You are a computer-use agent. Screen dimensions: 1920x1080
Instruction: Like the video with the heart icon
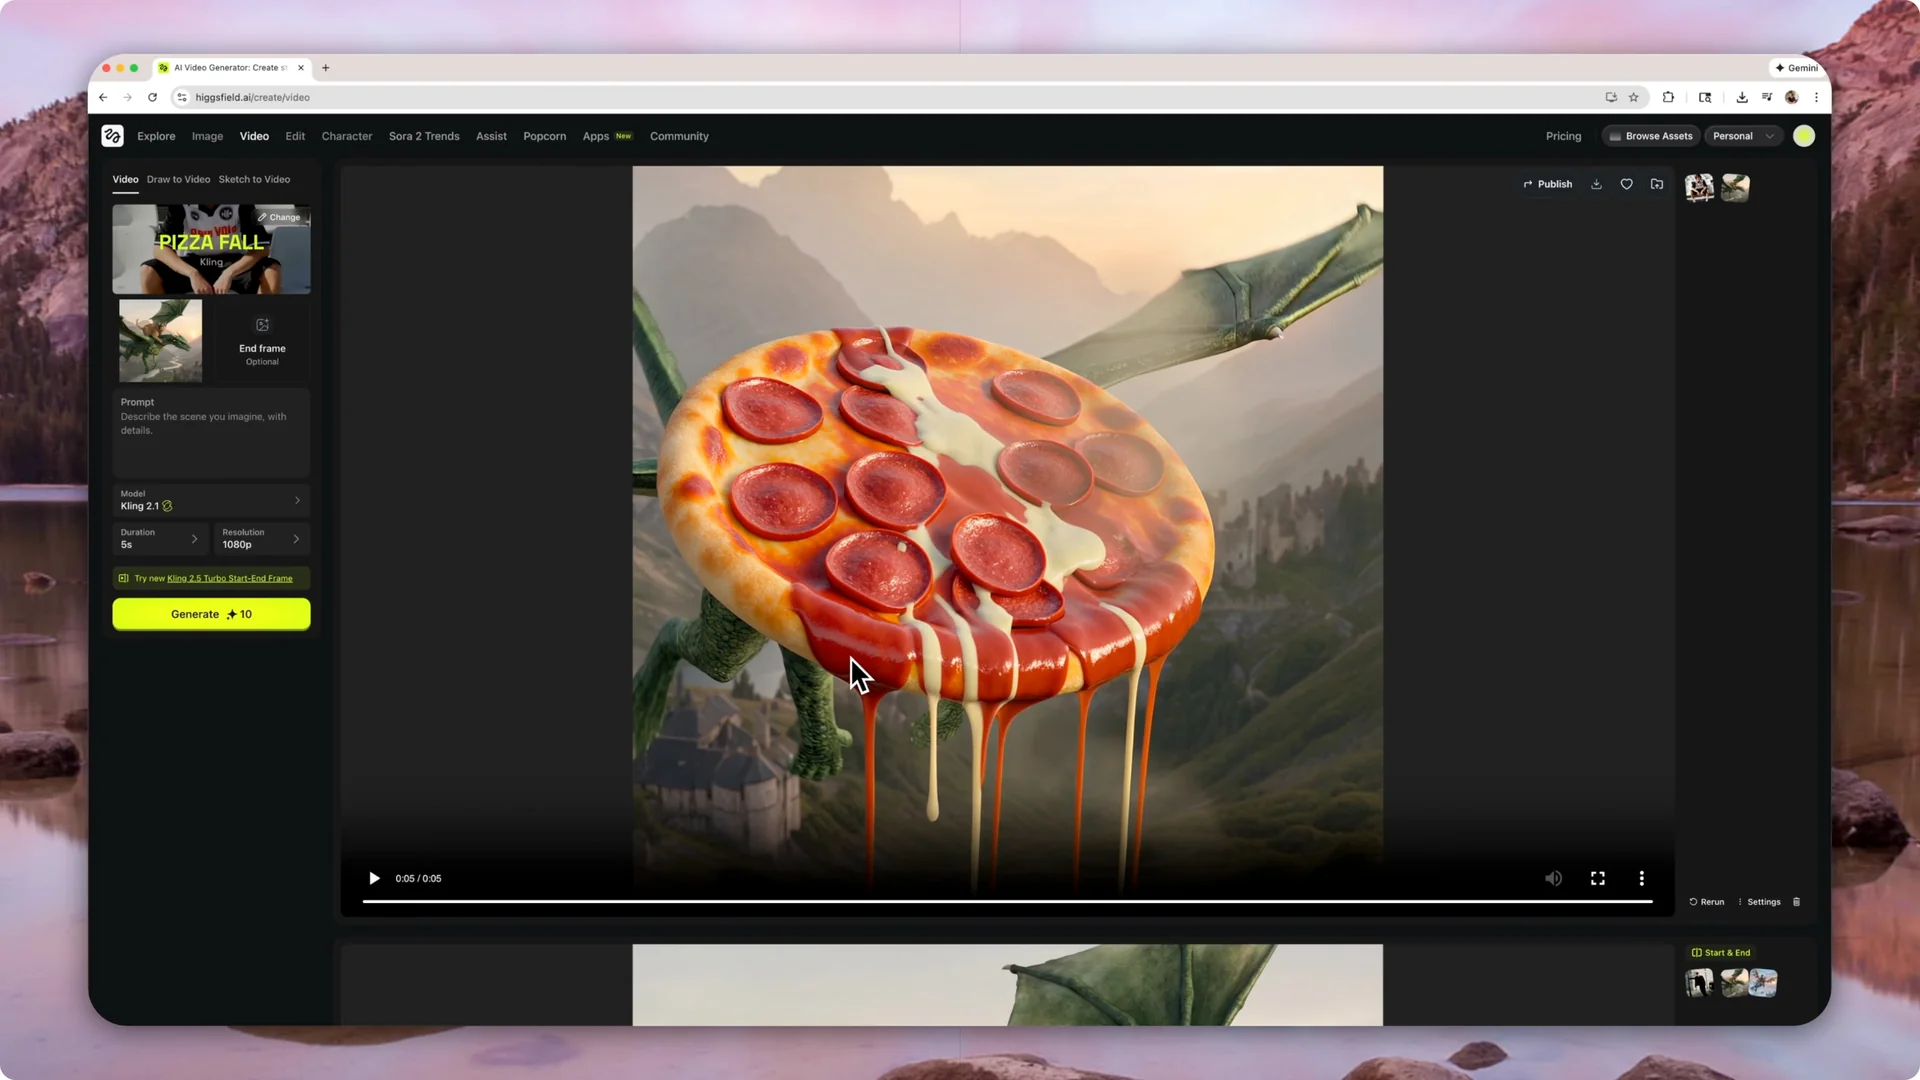tap(1626, 184)
